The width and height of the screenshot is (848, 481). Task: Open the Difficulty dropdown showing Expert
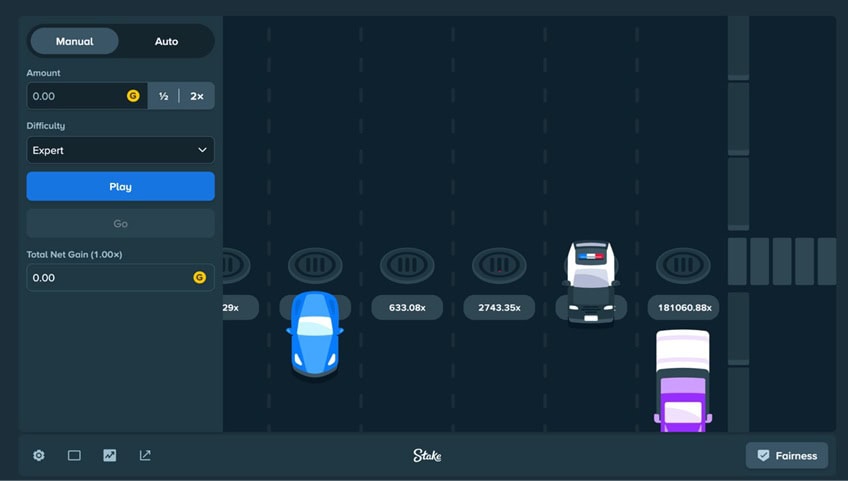[121, 150]
